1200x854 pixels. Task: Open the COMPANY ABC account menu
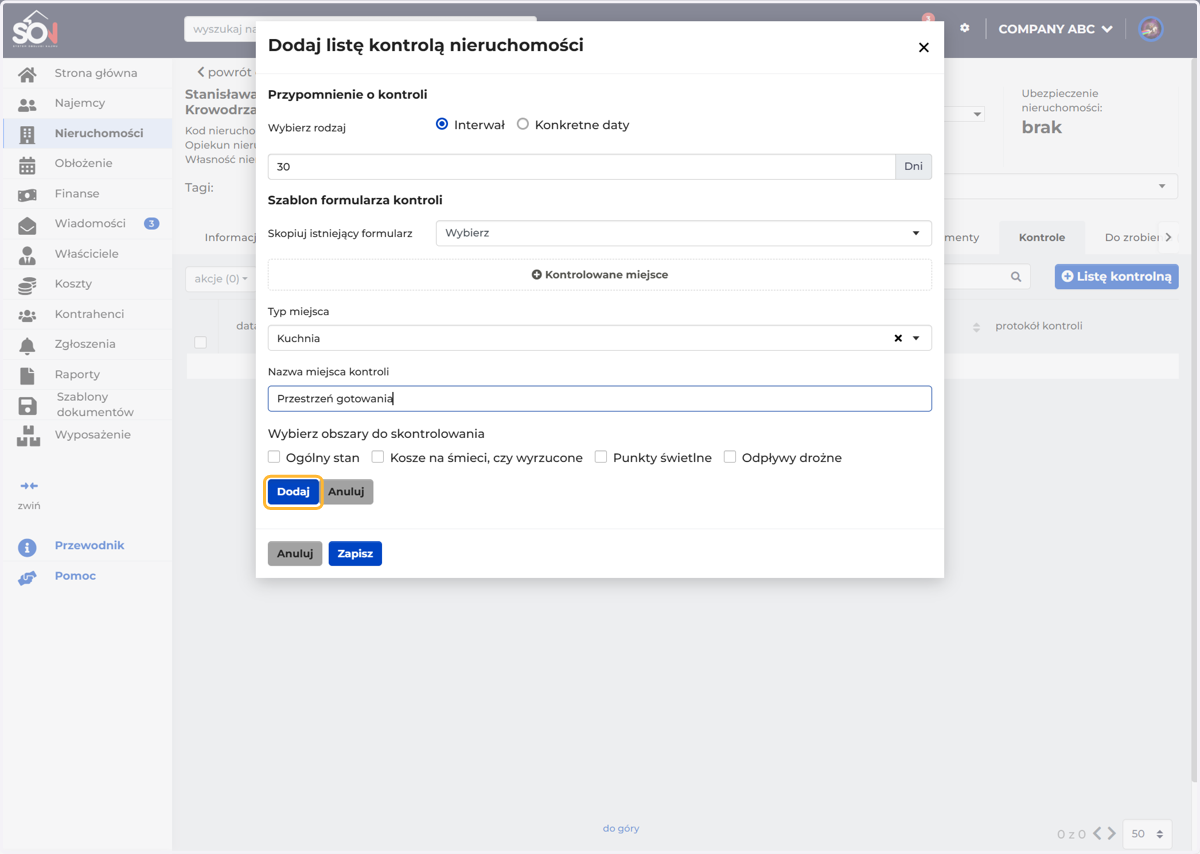pyautogui.click(x=1055, y=29)
